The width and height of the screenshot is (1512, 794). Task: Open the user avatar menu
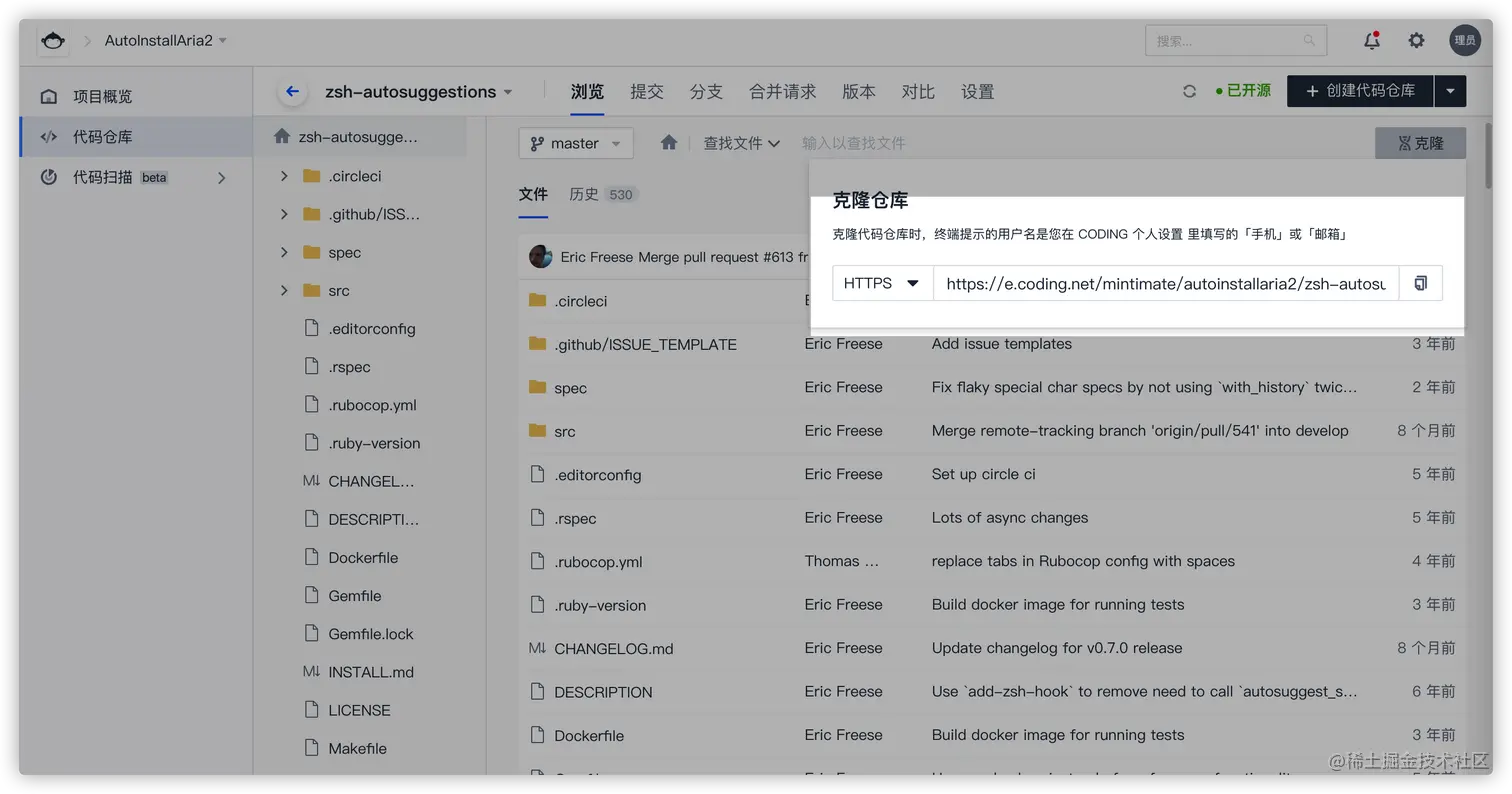click(x=1465, y=41)
